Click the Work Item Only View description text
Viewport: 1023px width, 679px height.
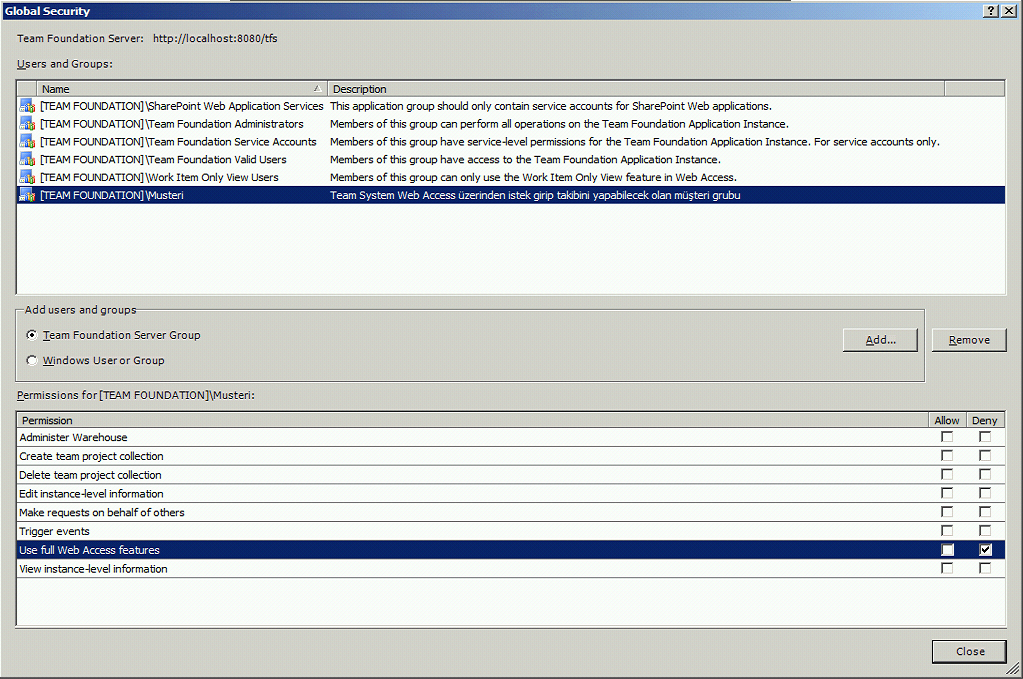click(x=533, y=177)
